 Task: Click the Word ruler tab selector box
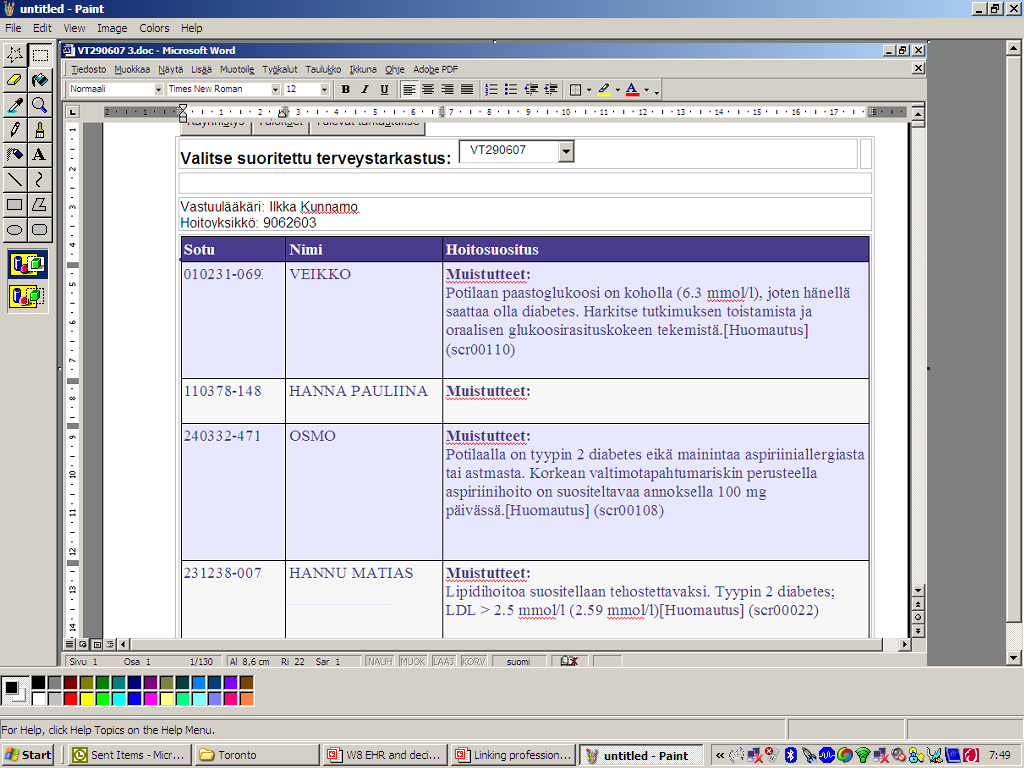click(x=72, y=112)
